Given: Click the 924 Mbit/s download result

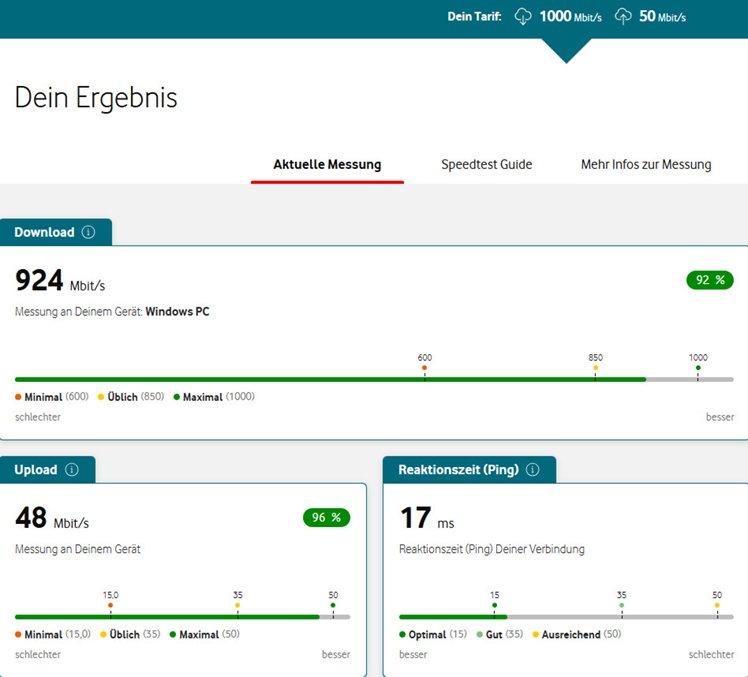Looking at the screenshot, I should pyautogui.click(x=60, y=281).
